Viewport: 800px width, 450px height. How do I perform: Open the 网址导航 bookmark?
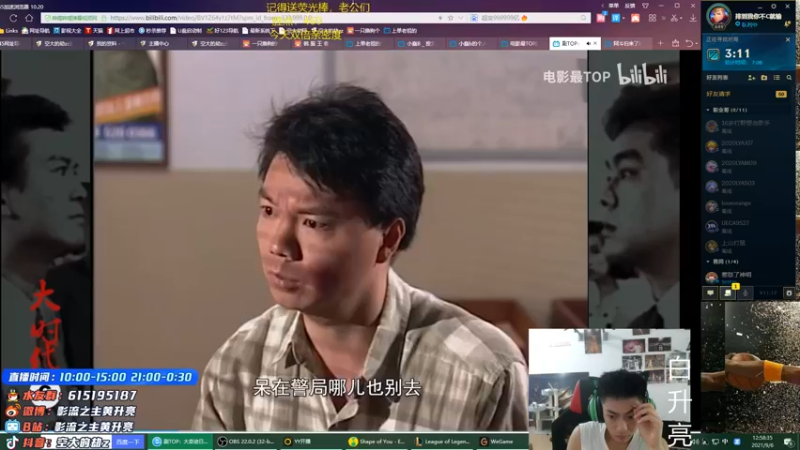point(36,31)
